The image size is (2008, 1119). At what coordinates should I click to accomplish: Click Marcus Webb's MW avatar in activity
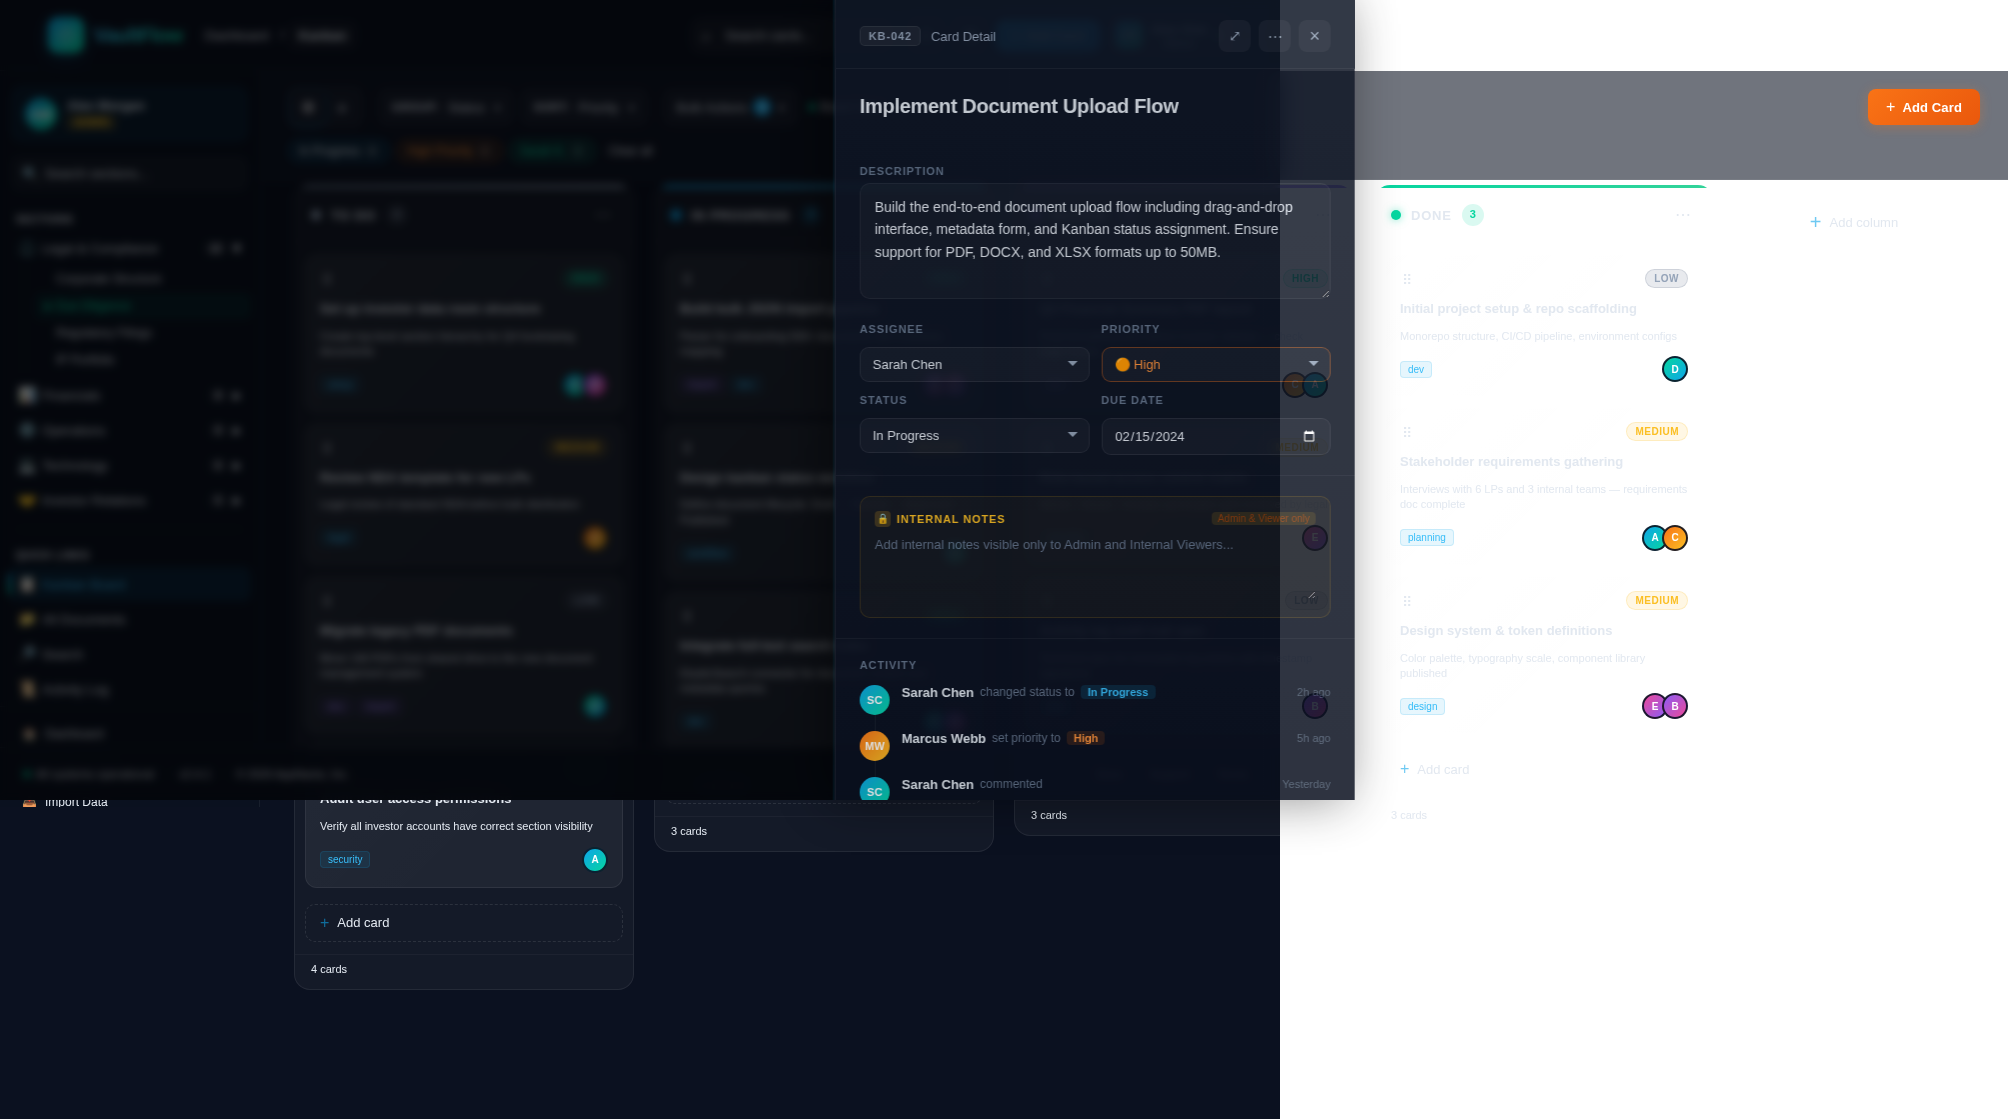pyautogui.click(x=874, y=746)
